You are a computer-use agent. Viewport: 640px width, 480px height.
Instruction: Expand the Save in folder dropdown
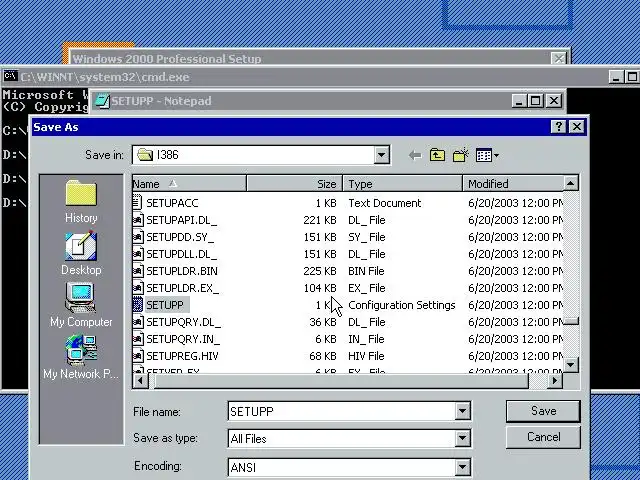(382, 155)
